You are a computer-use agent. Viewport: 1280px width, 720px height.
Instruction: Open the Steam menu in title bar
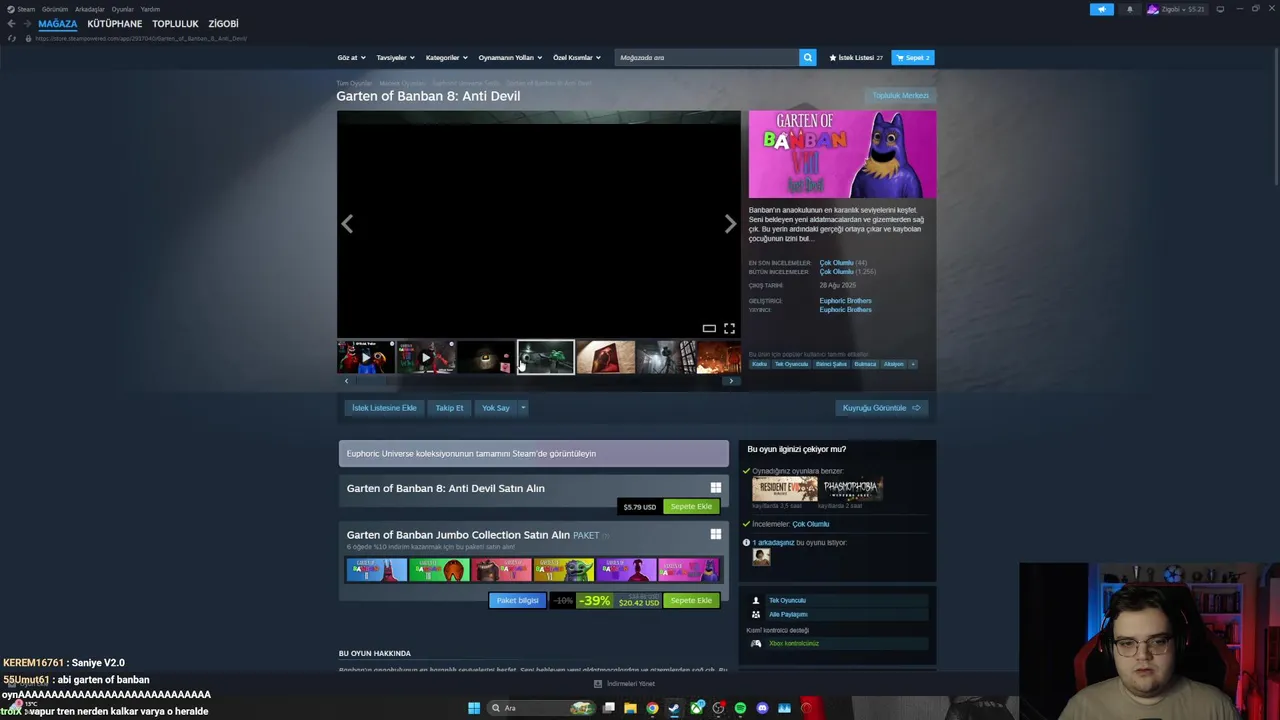(x=21, y=9)
